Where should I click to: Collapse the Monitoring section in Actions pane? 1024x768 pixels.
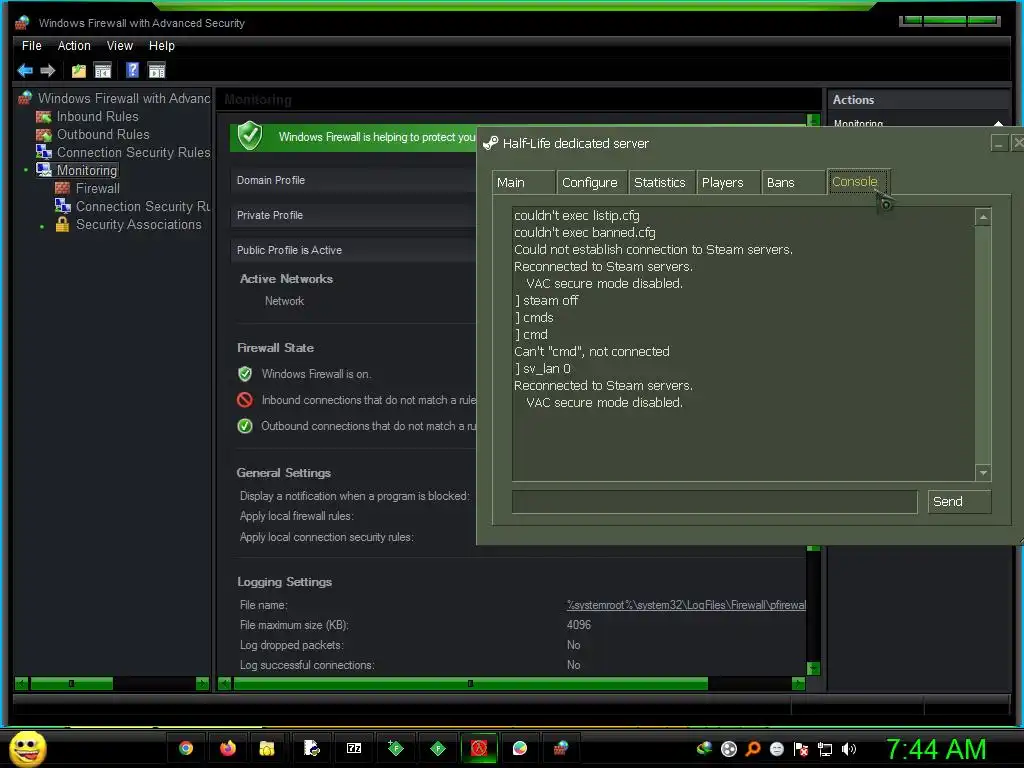[x=999, y=123]
